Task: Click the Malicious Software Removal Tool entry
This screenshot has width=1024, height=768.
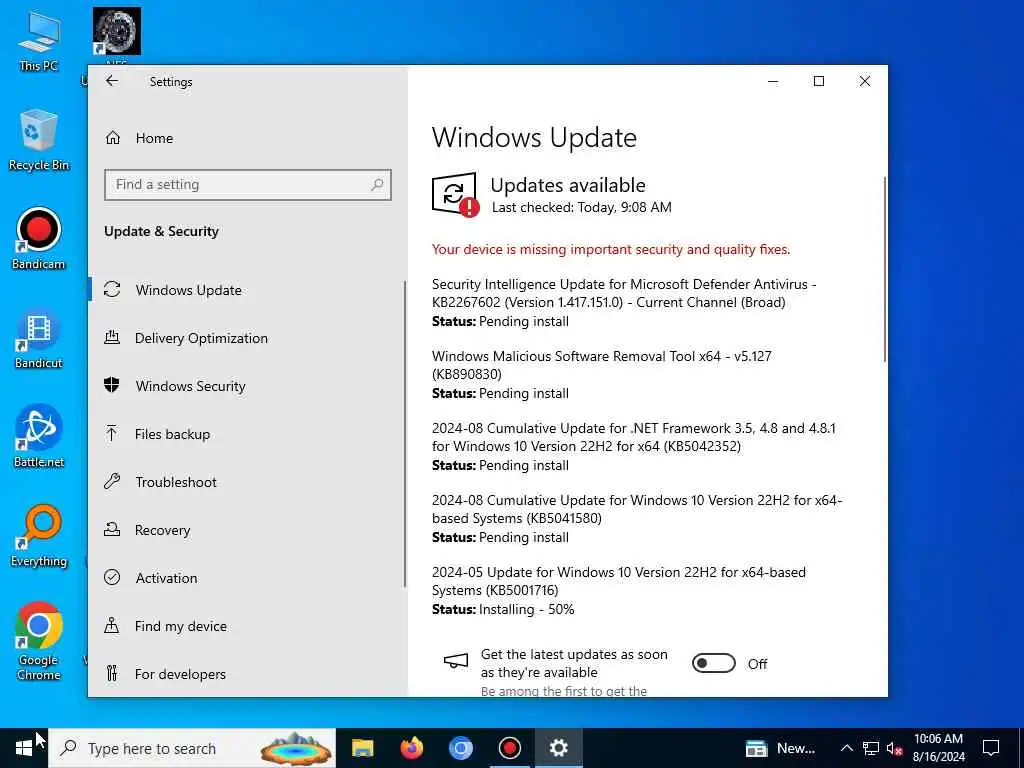Action: (x=601, y=374)
